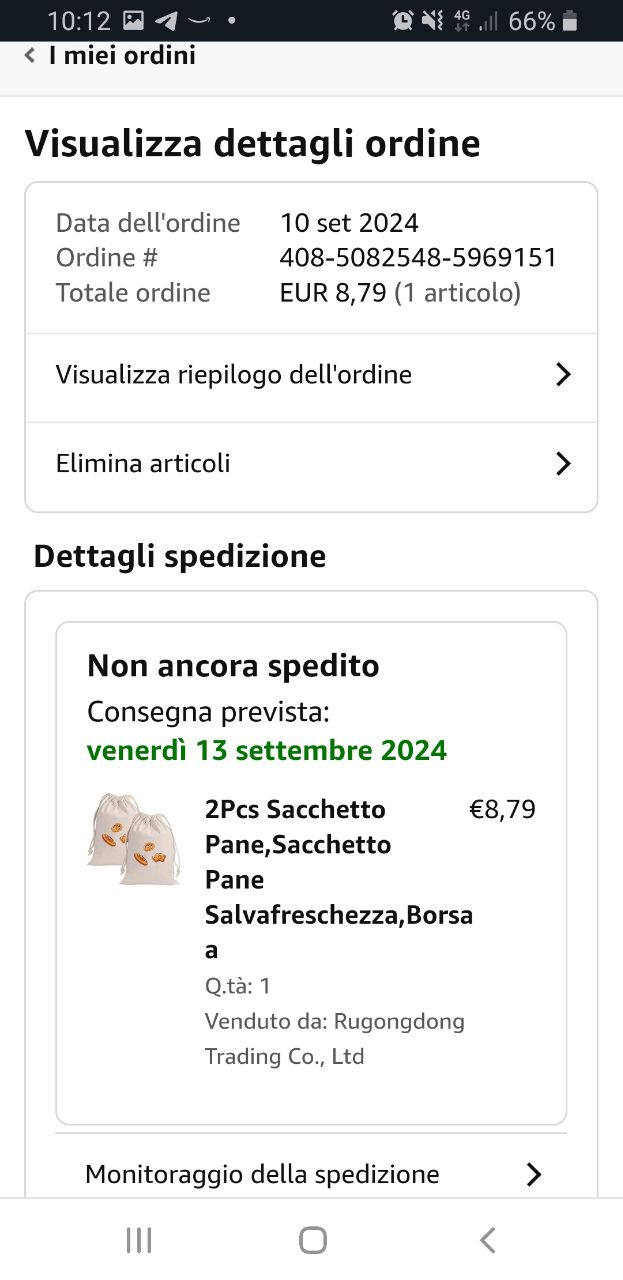Viewport: 623px width, 1280px height.
Task: Tap the back arrow beside I miei ordini
Action: 30,56
